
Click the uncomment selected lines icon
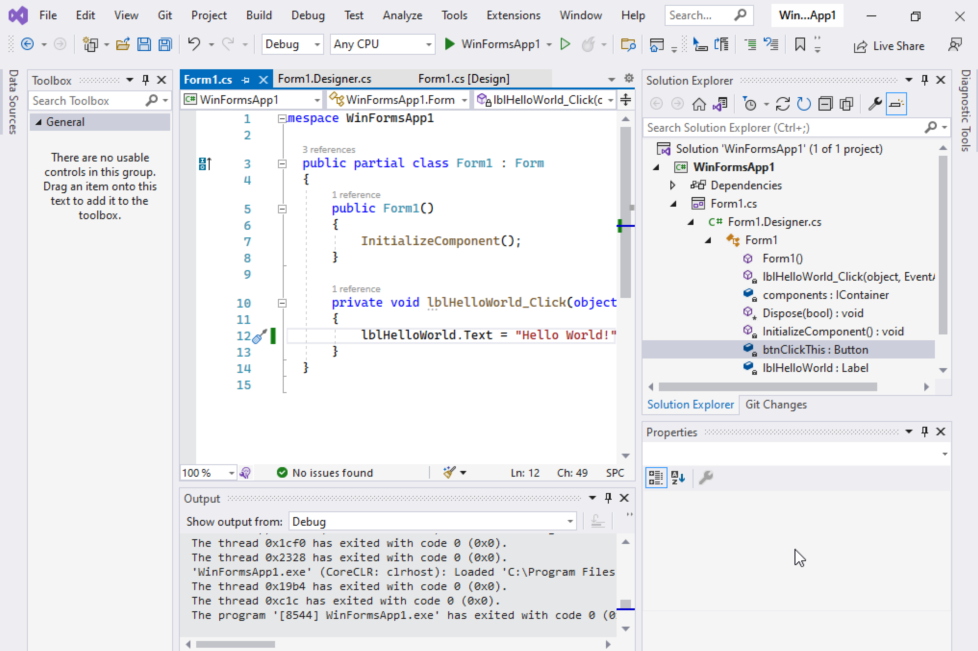tap(772, 44)
